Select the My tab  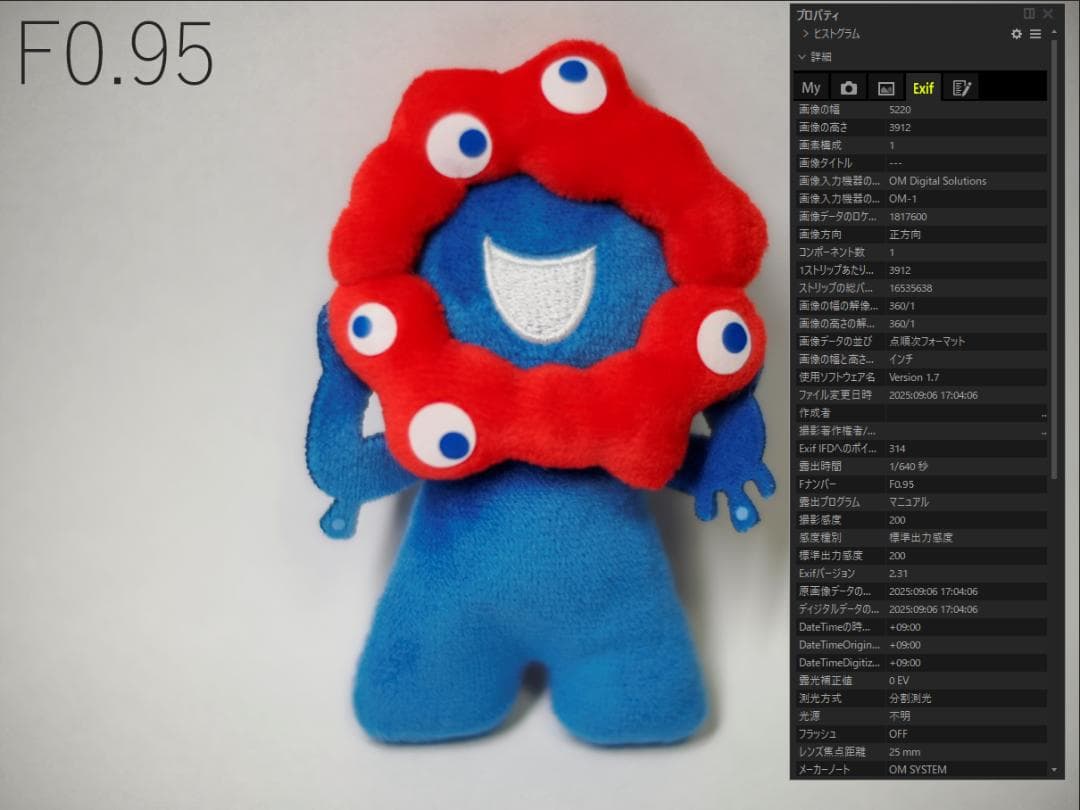pos(811,88)
